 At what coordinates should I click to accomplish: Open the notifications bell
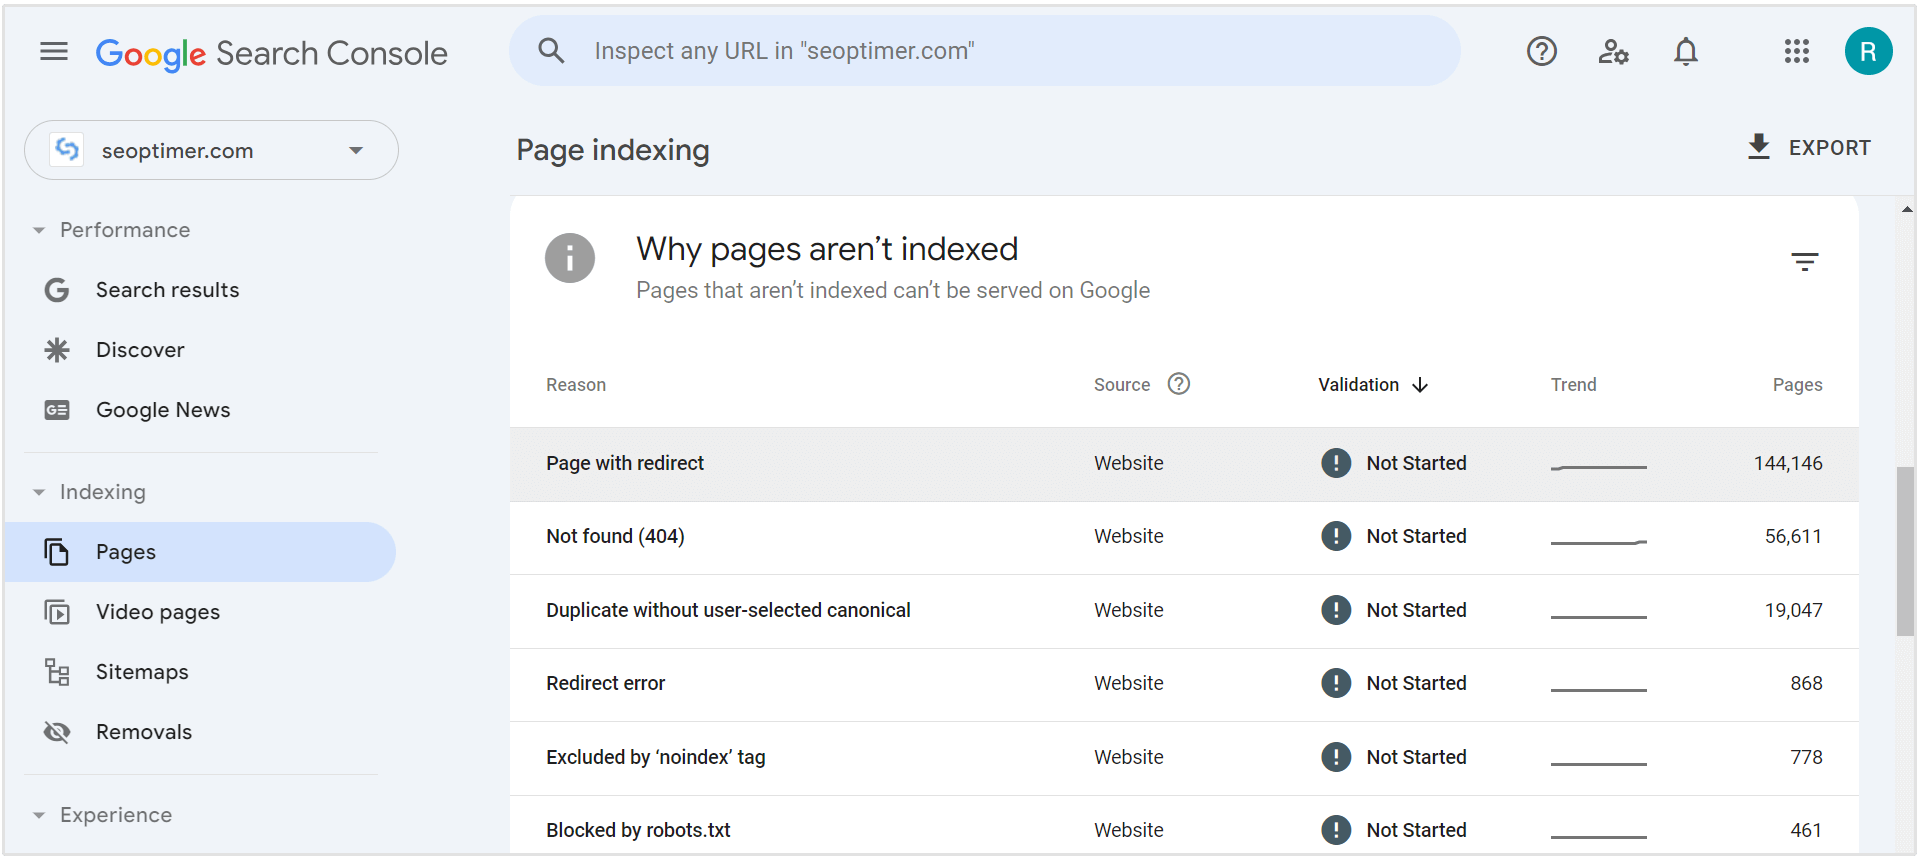point(1685,51)
